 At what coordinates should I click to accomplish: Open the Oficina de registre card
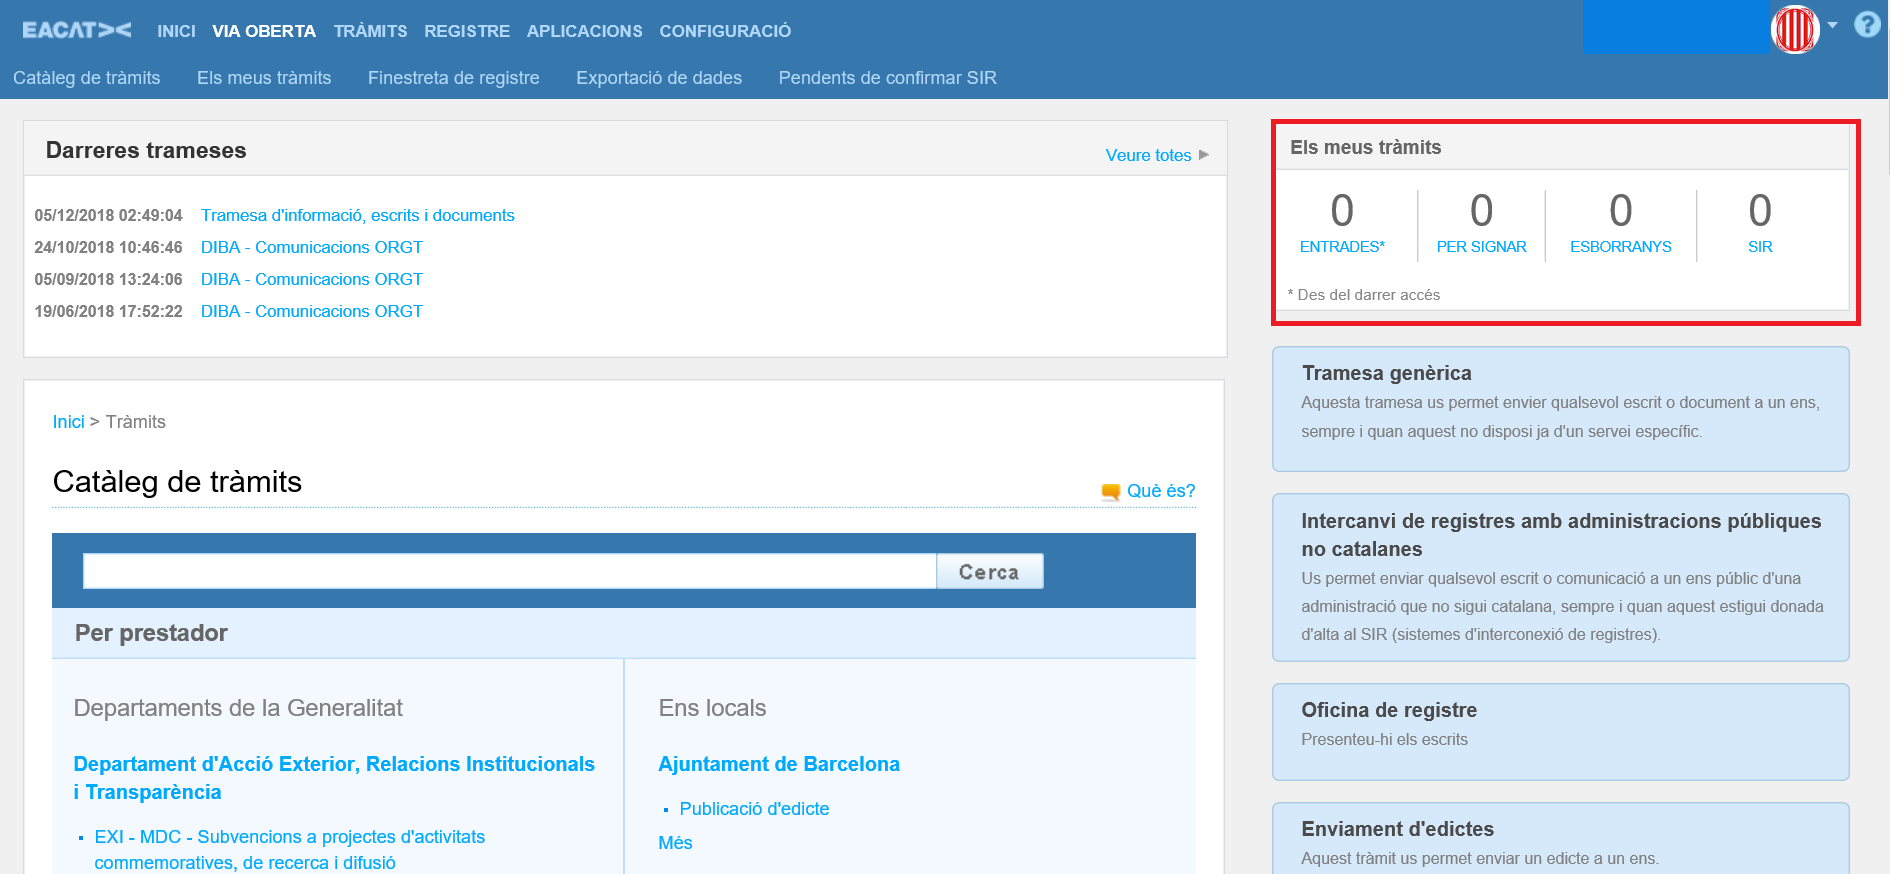tap(1560, 731)
